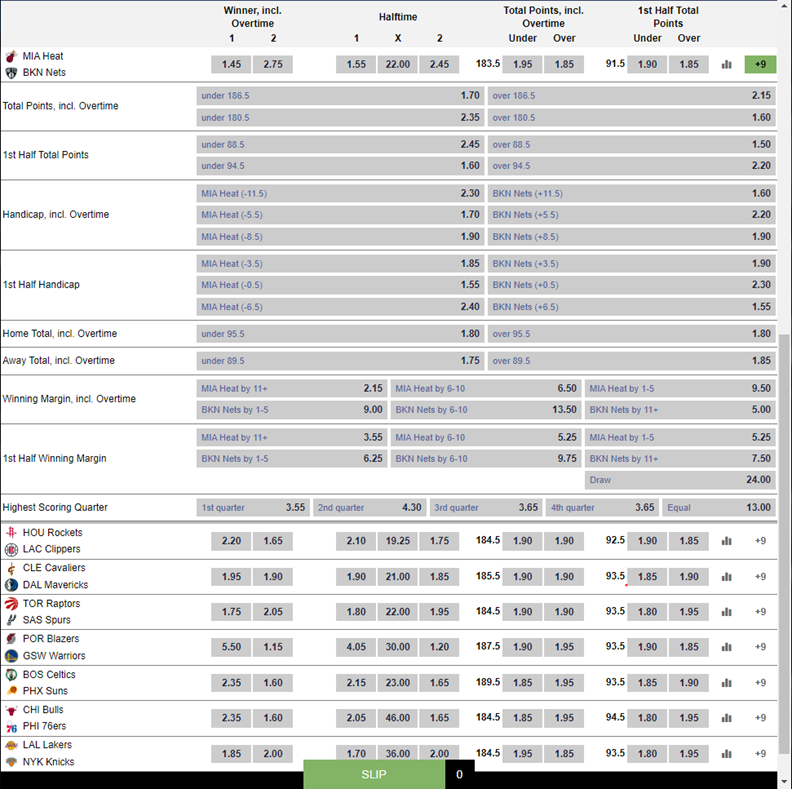Pick MIA Heat (-11.5) handicap at 2.30
The image size is (792, 789).
[340, 193]
